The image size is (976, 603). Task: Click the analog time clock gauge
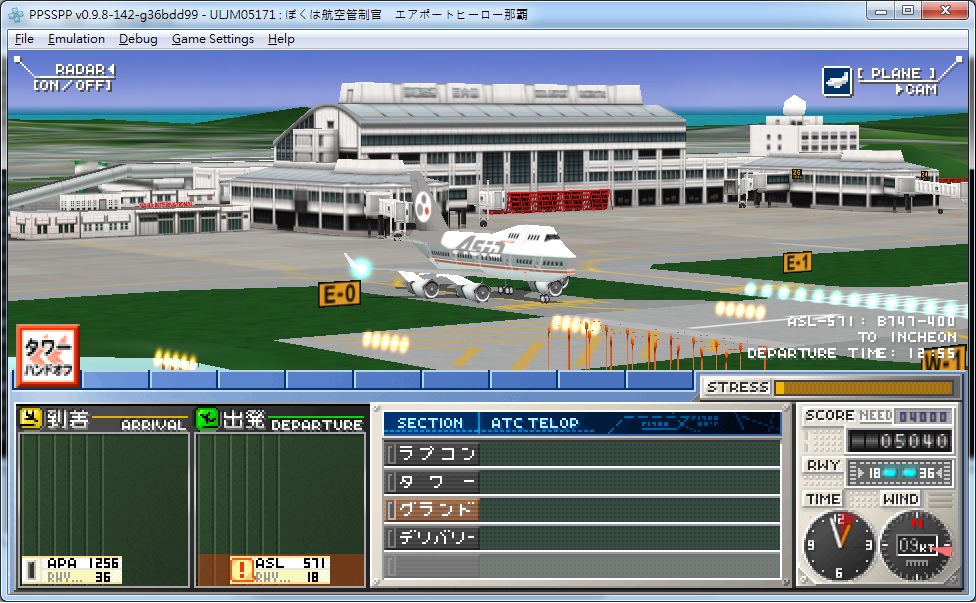tap(840, 545)
